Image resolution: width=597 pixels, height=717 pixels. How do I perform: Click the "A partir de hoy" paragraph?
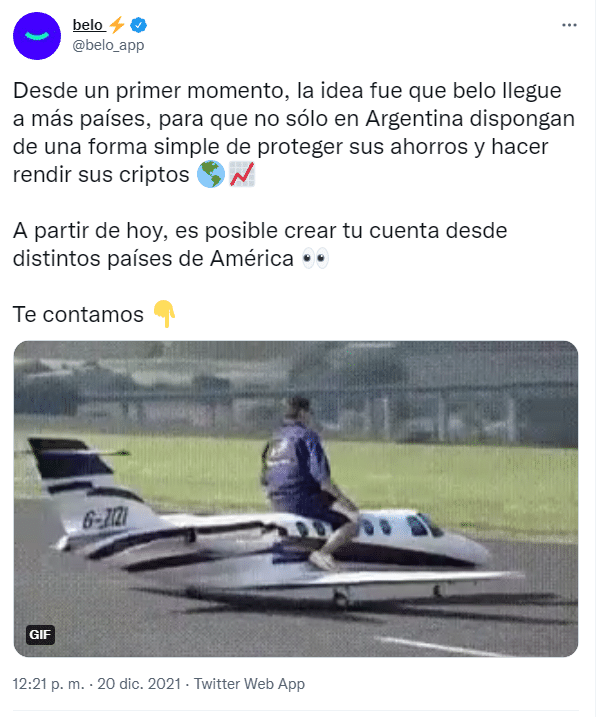[260, 245]
